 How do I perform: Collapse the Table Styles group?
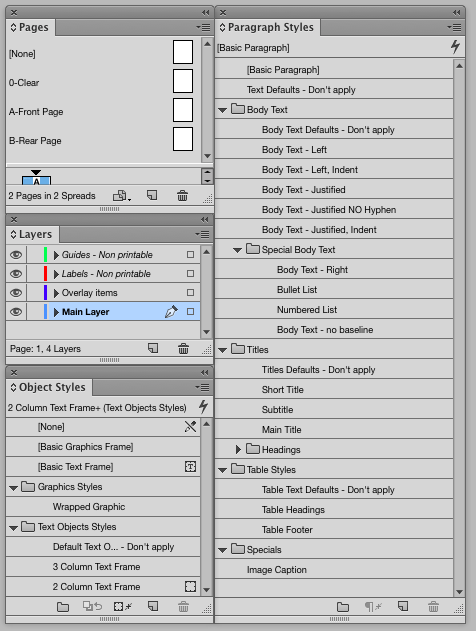[x=223, y=470]
